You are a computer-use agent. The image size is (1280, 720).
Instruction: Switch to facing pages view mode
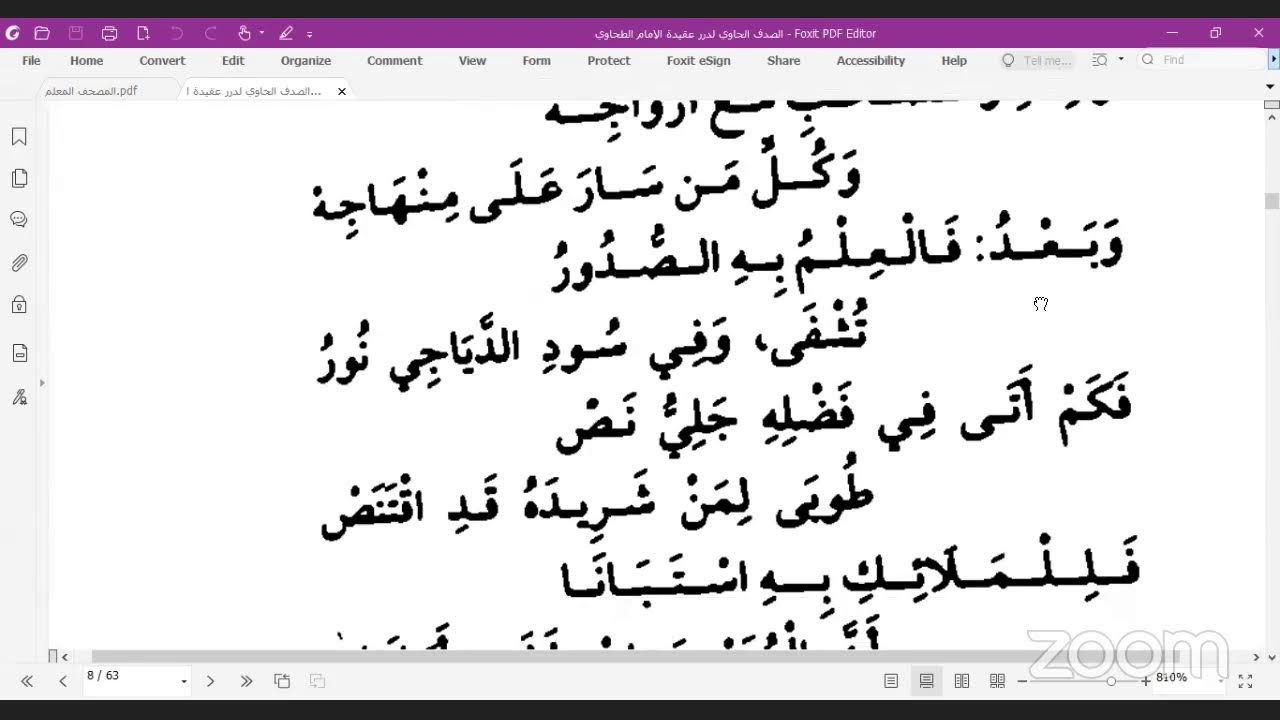click(x=962, y=681)
